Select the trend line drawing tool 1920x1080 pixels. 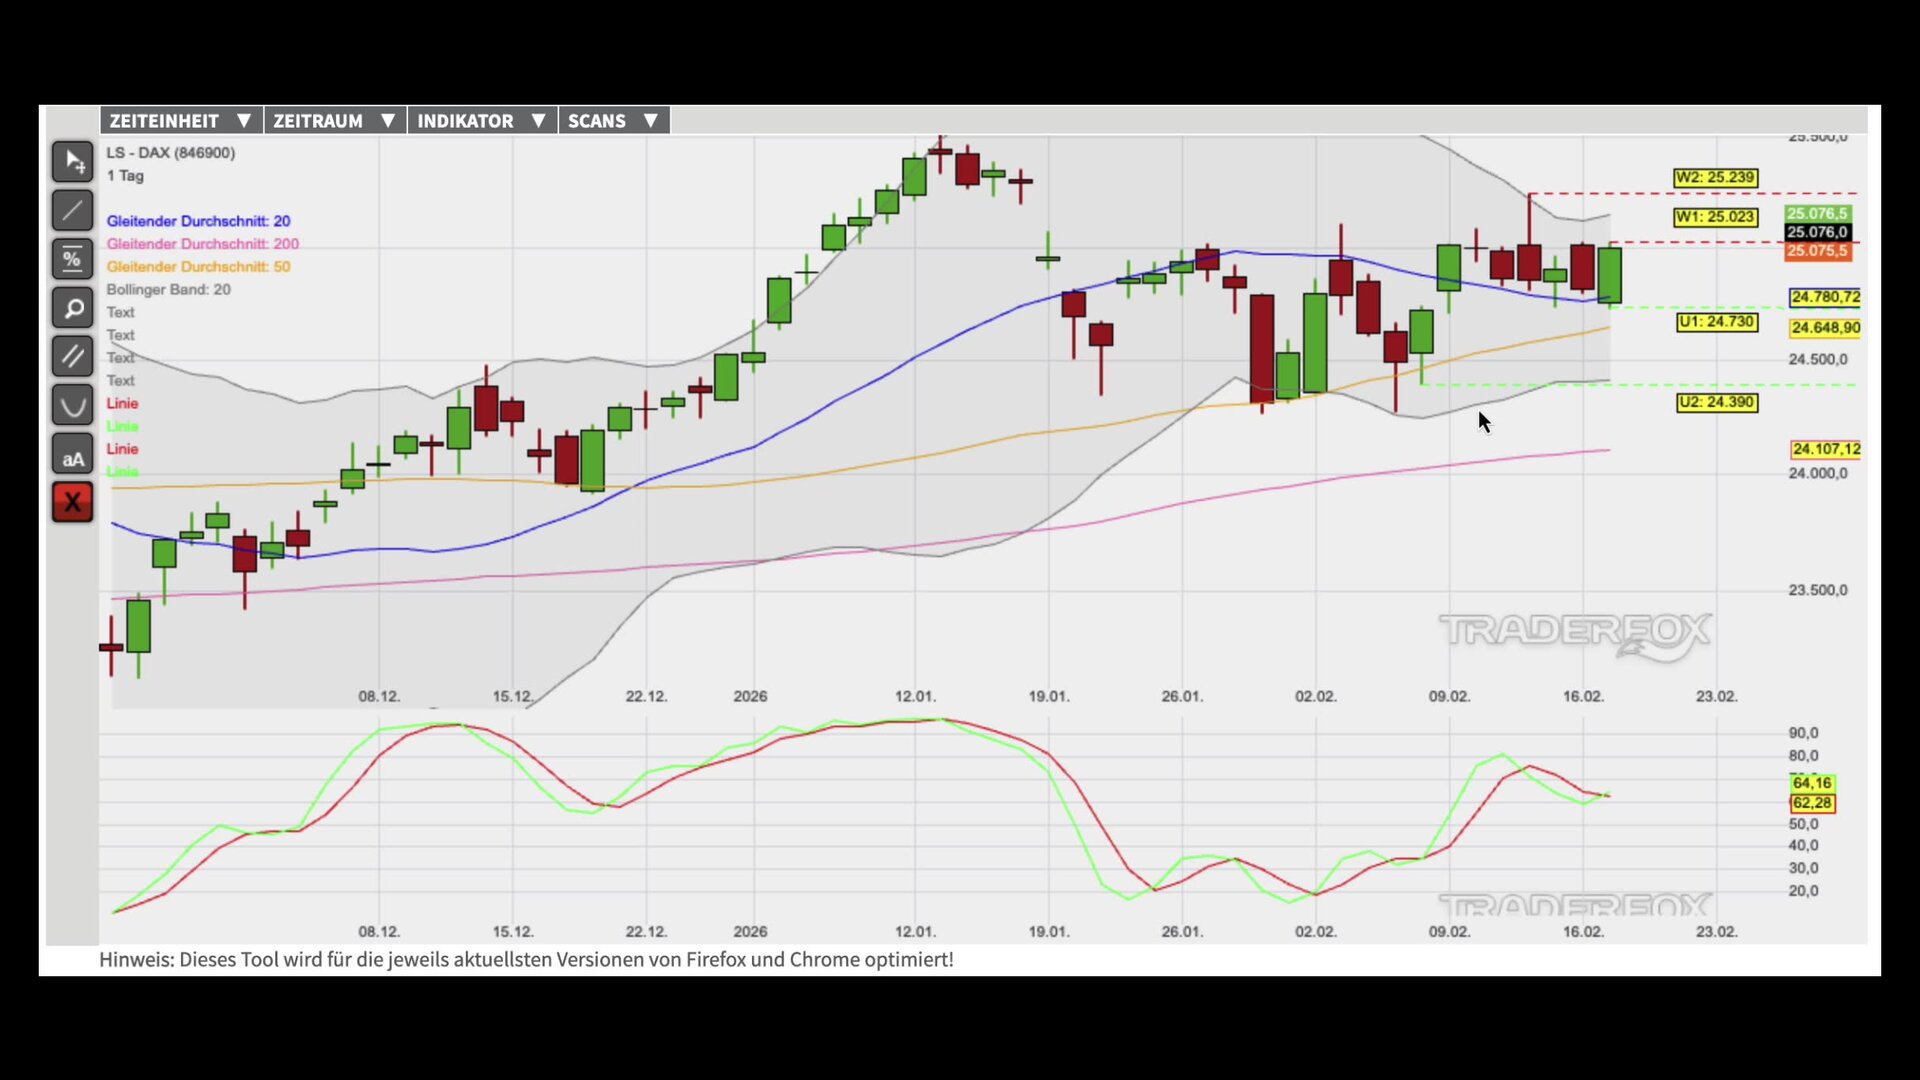tap(72, 211)
